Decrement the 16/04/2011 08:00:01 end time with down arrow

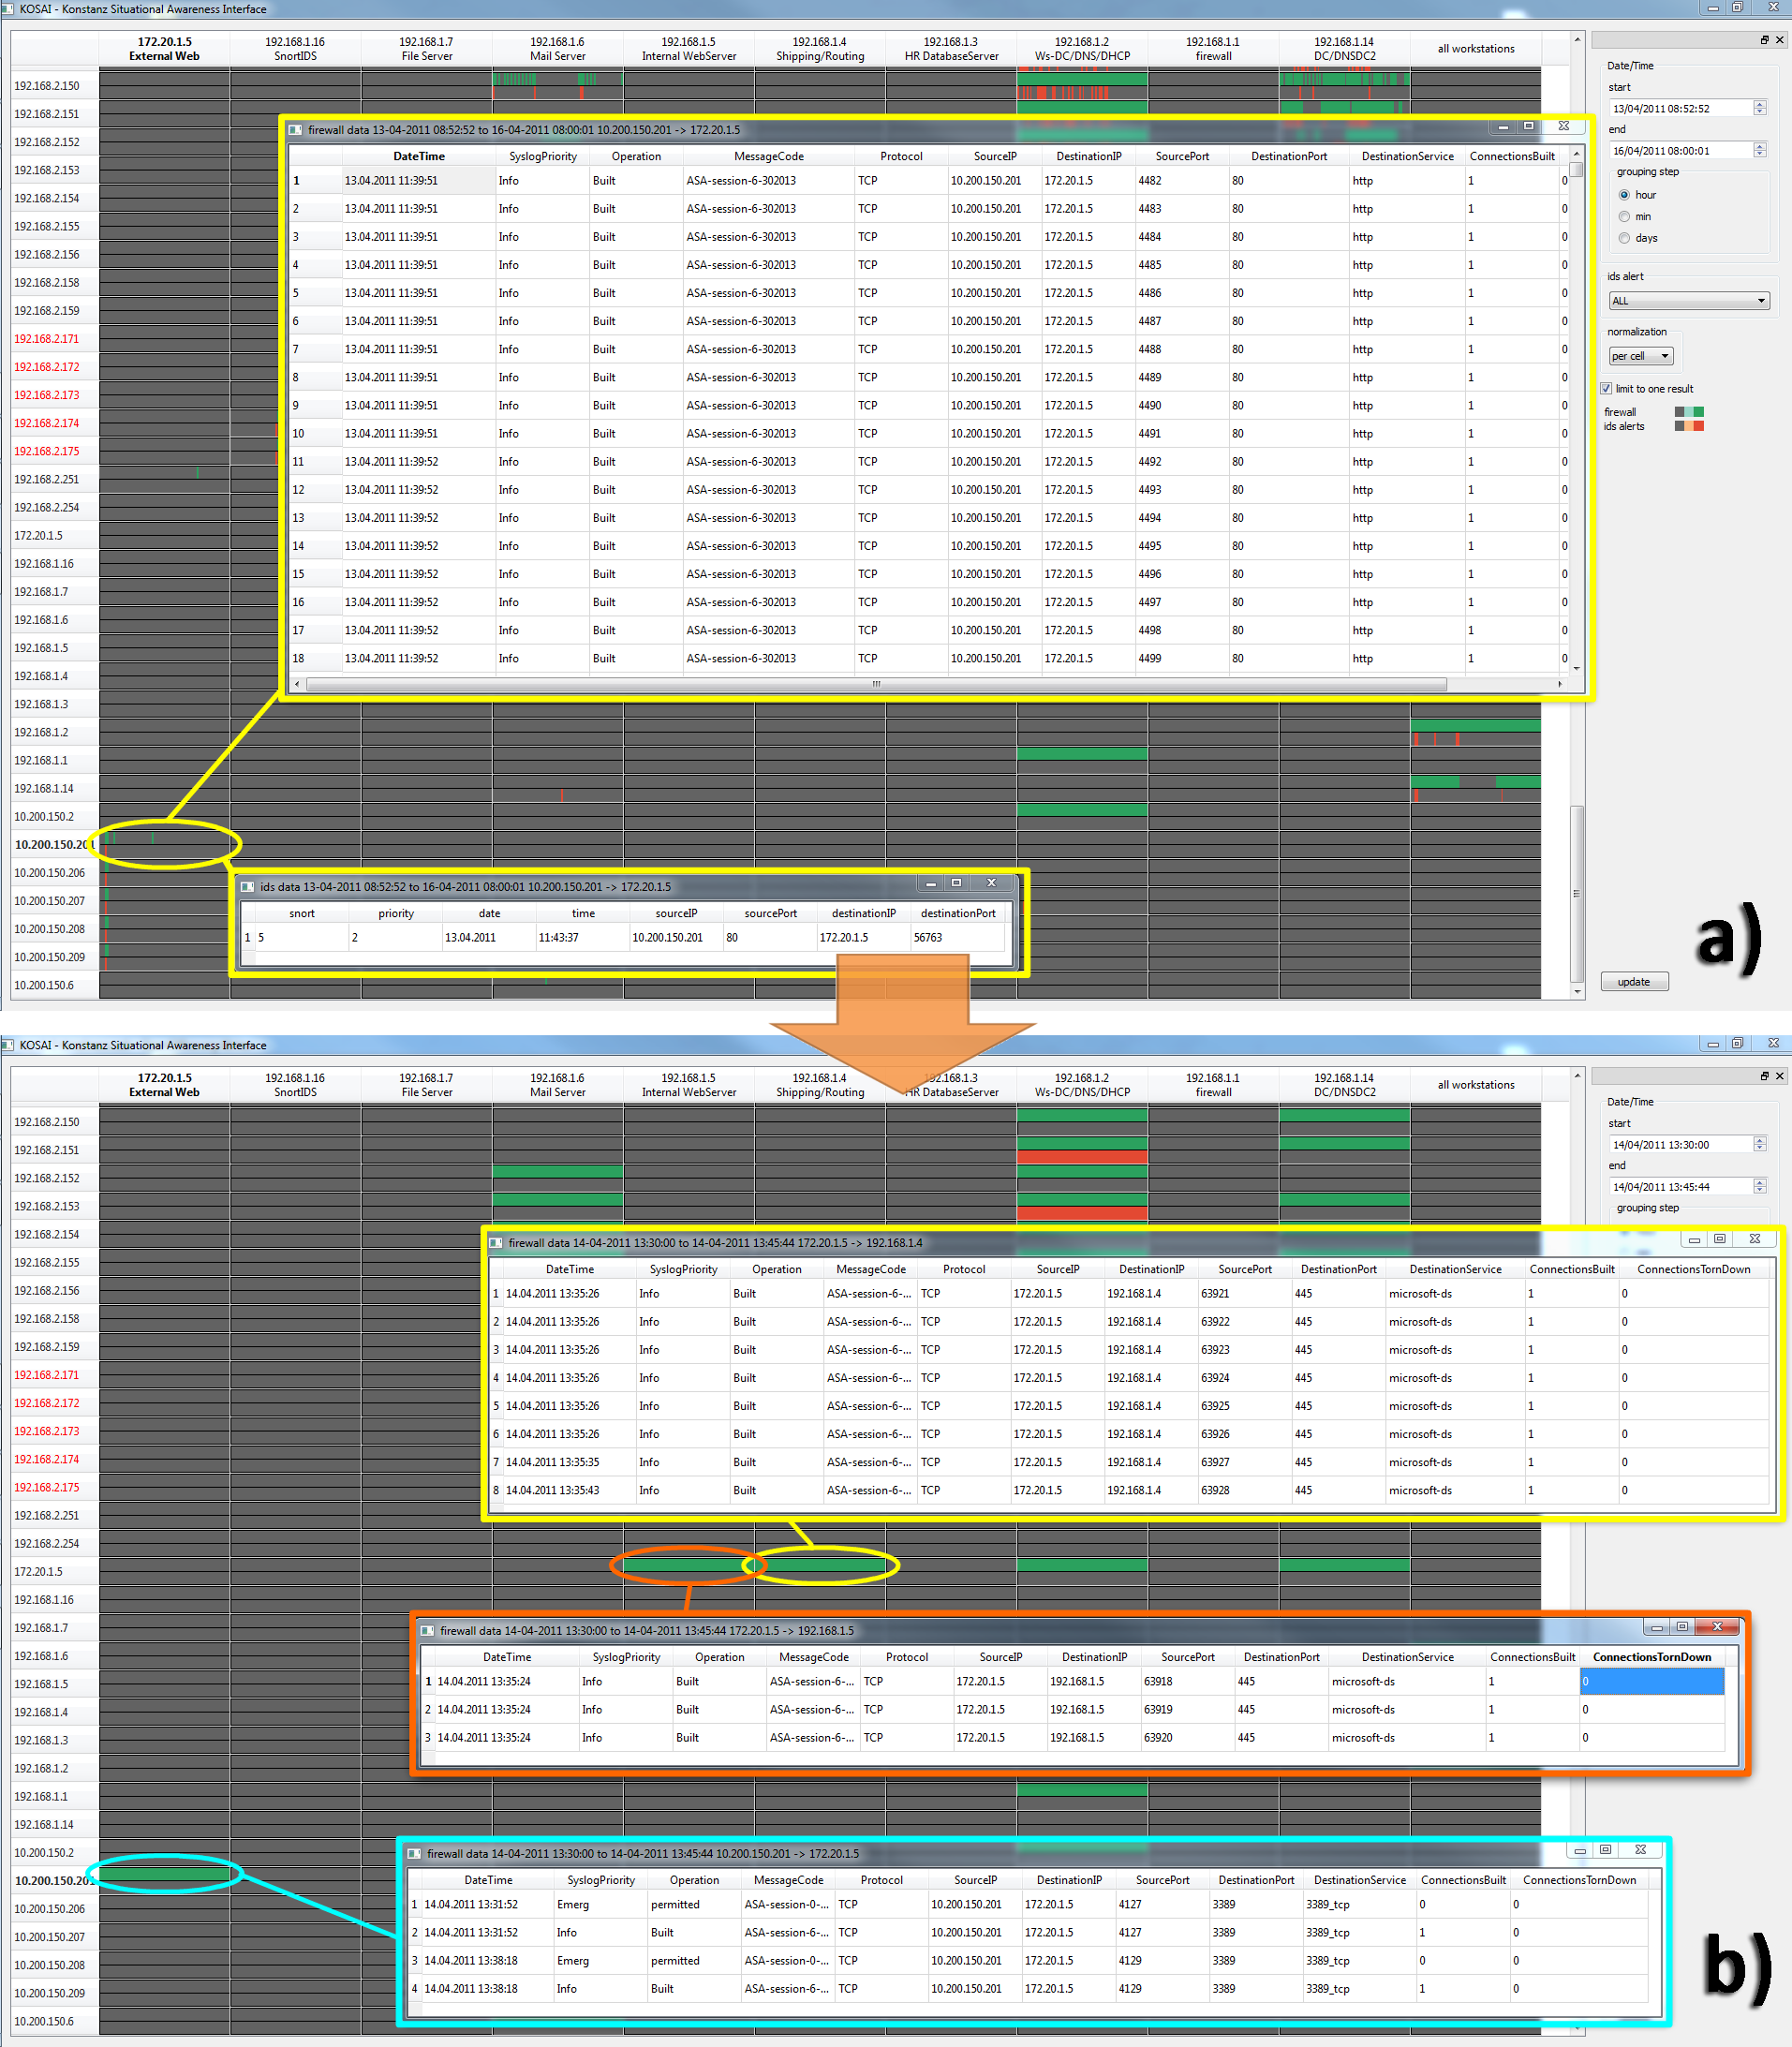[x=1760, y=154]
